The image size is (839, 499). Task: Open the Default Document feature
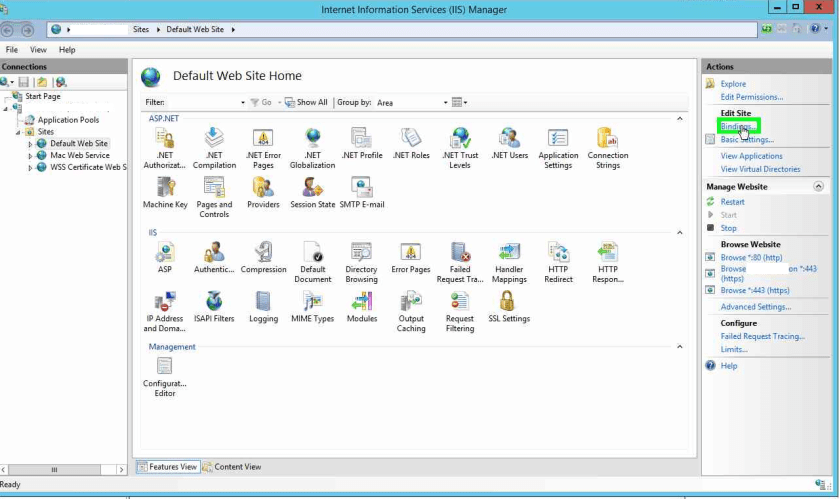click(x=312, y=253)
